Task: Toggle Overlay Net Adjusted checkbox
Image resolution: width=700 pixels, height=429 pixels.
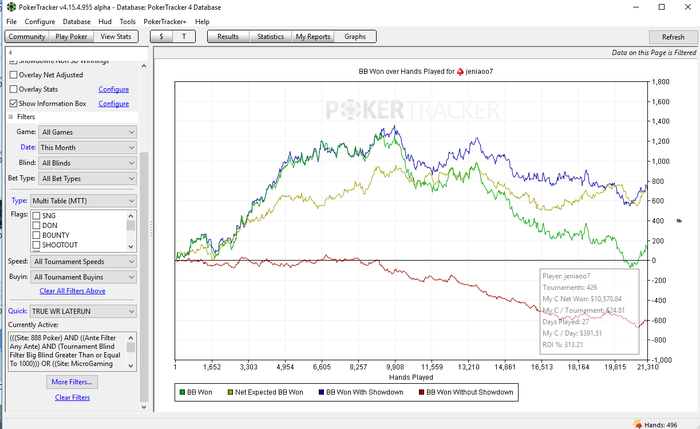Action: pyautogui.click(x=13, y=75)
